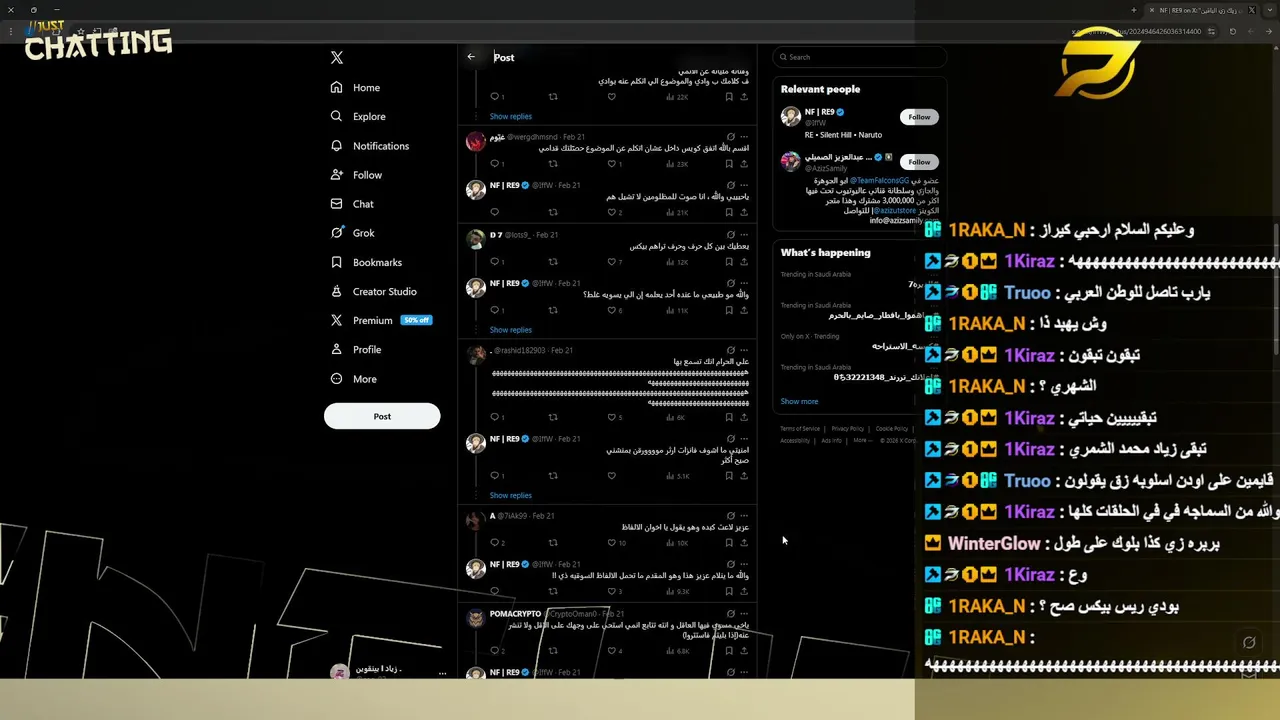Like the @rashid182903 reply with 5 likes
Image resolution: width=1280 pixels, height=720 pixels.
(x=612, y=418)
